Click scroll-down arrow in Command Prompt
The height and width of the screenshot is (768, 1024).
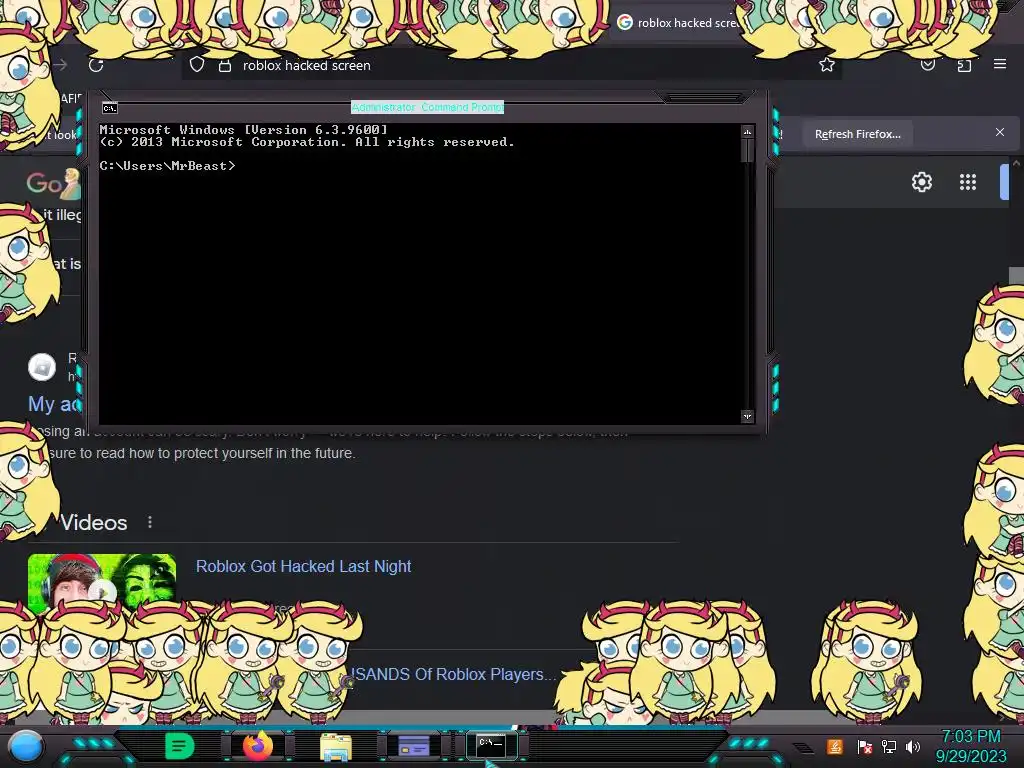(x=747, y=416)
